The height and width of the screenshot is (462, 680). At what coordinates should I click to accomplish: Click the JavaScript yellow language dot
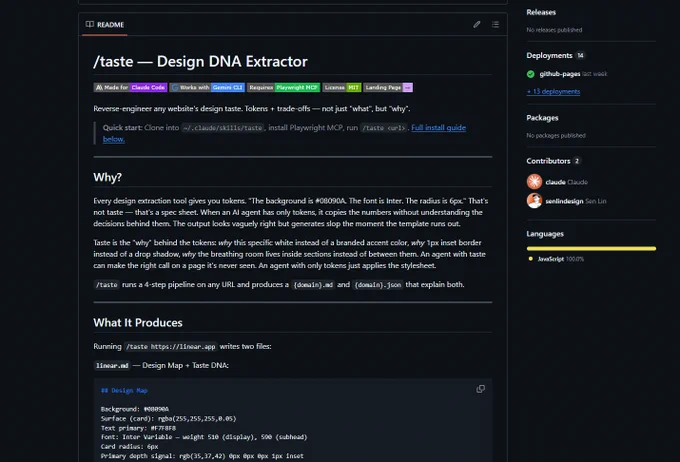tap(530, 259)
